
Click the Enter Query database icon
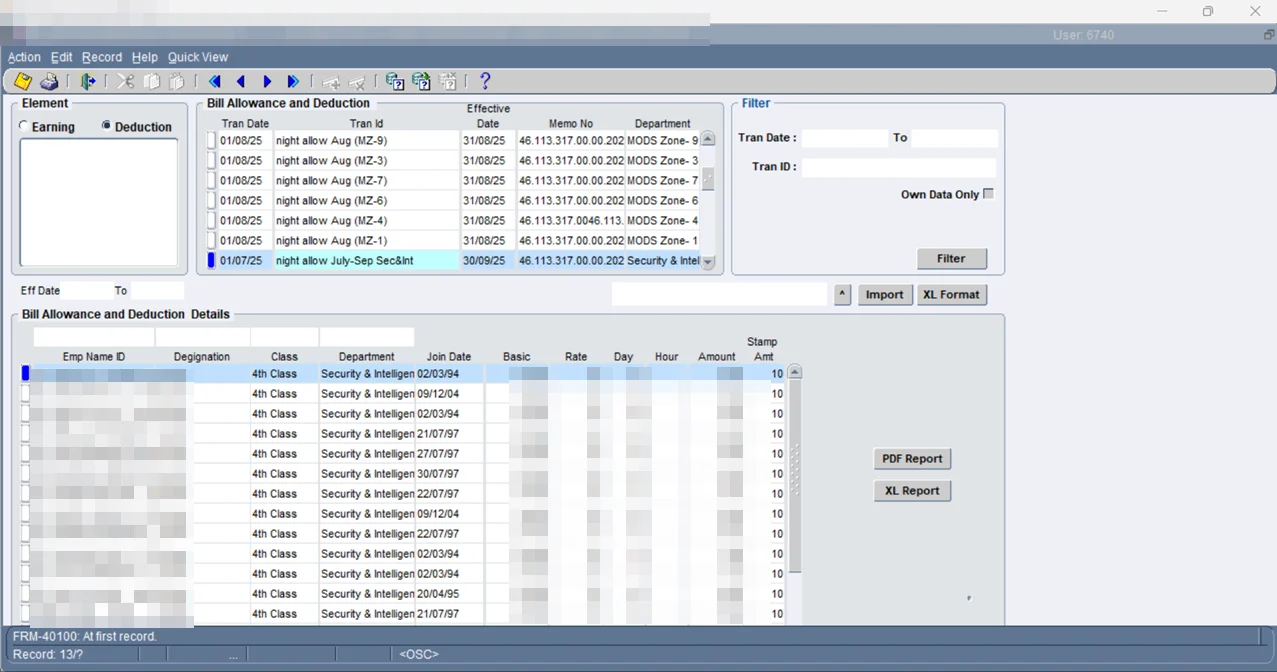pyautogui.click(x=395, y=82)
